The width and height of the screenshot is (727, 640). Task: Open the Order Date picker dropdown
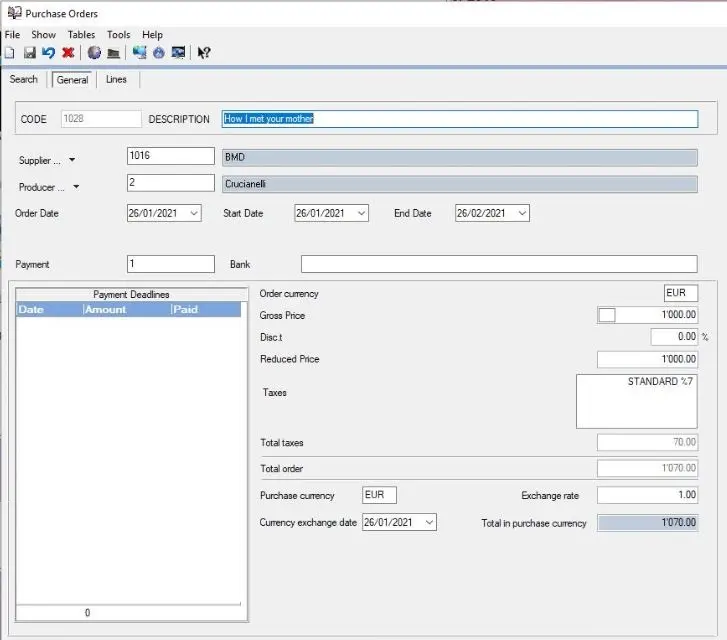193,213
